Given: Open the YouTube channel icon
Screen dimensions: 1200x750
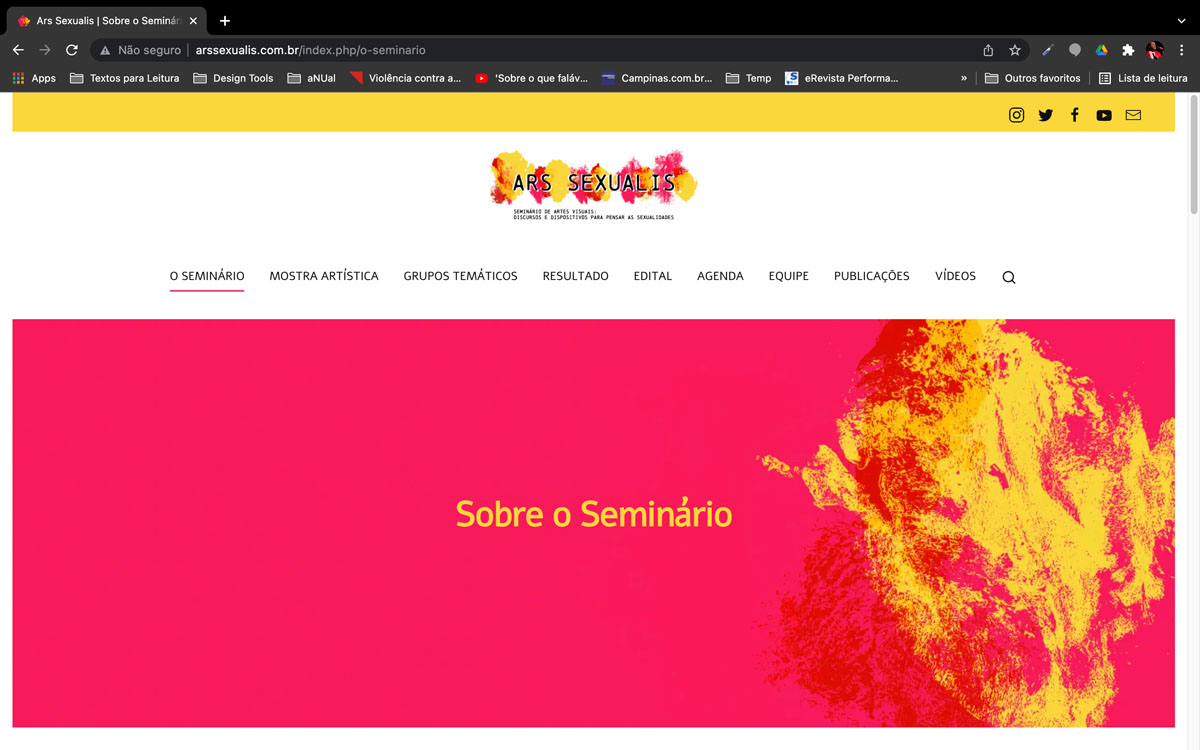Looking at the screenshot, I should click(1104, 115).
